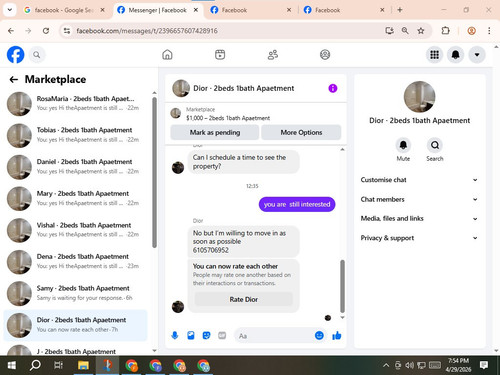
Task: Open Mary apartment conversation
Action: click(x=75, y=199)
